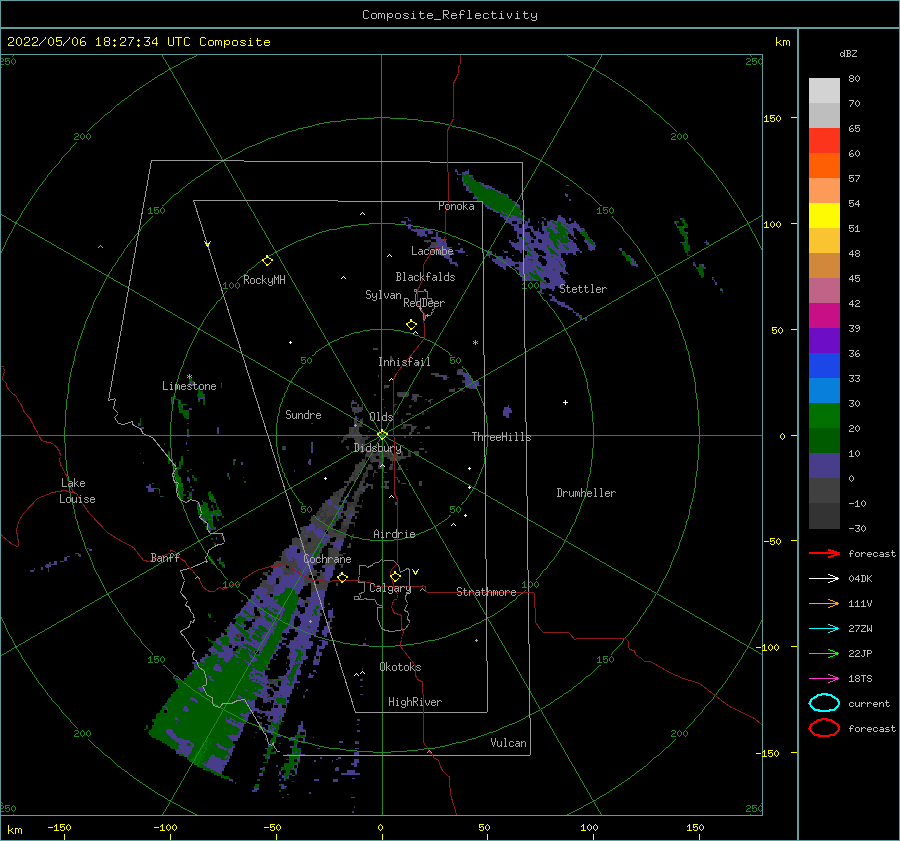This screenshot has height=841, width=900.
Task: Click the Limestone label
Action: (189, 386)
